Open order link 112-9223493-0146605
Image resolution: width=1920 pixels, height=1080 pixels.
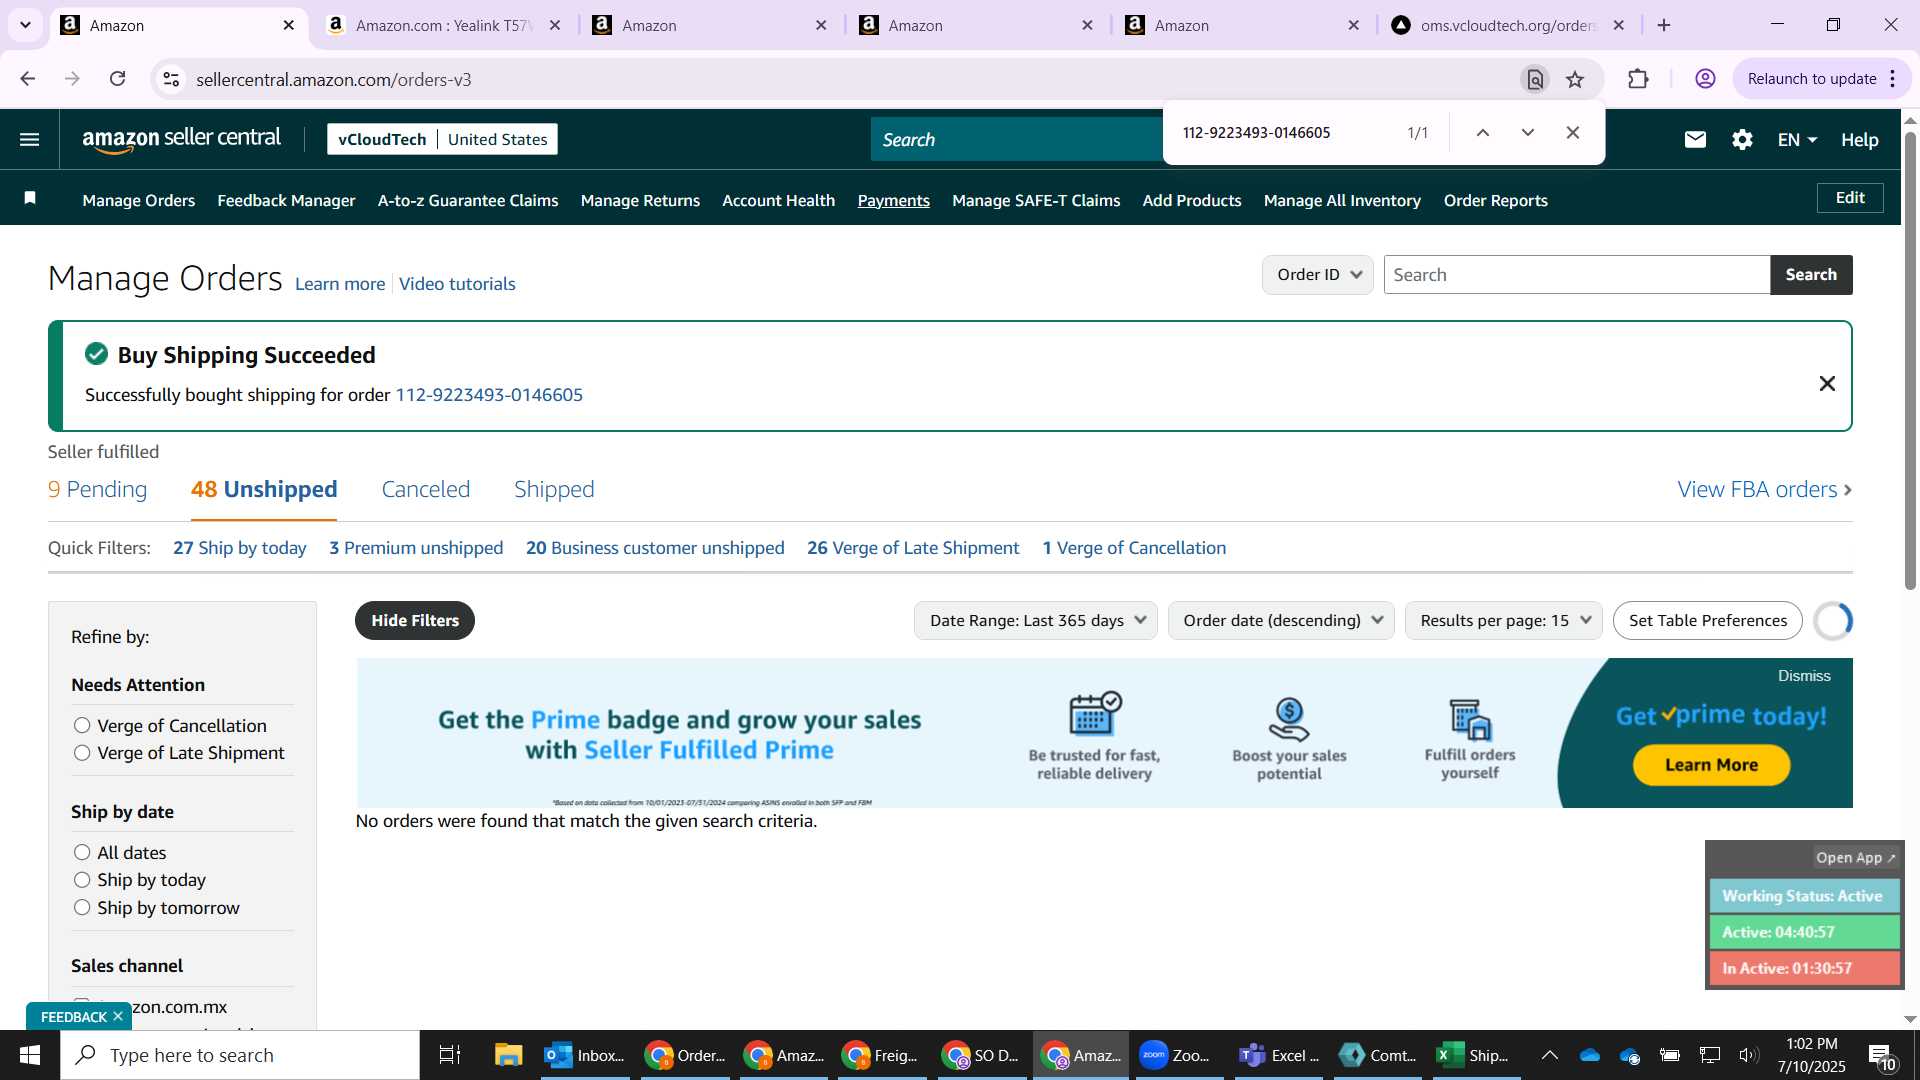[489, 394]
